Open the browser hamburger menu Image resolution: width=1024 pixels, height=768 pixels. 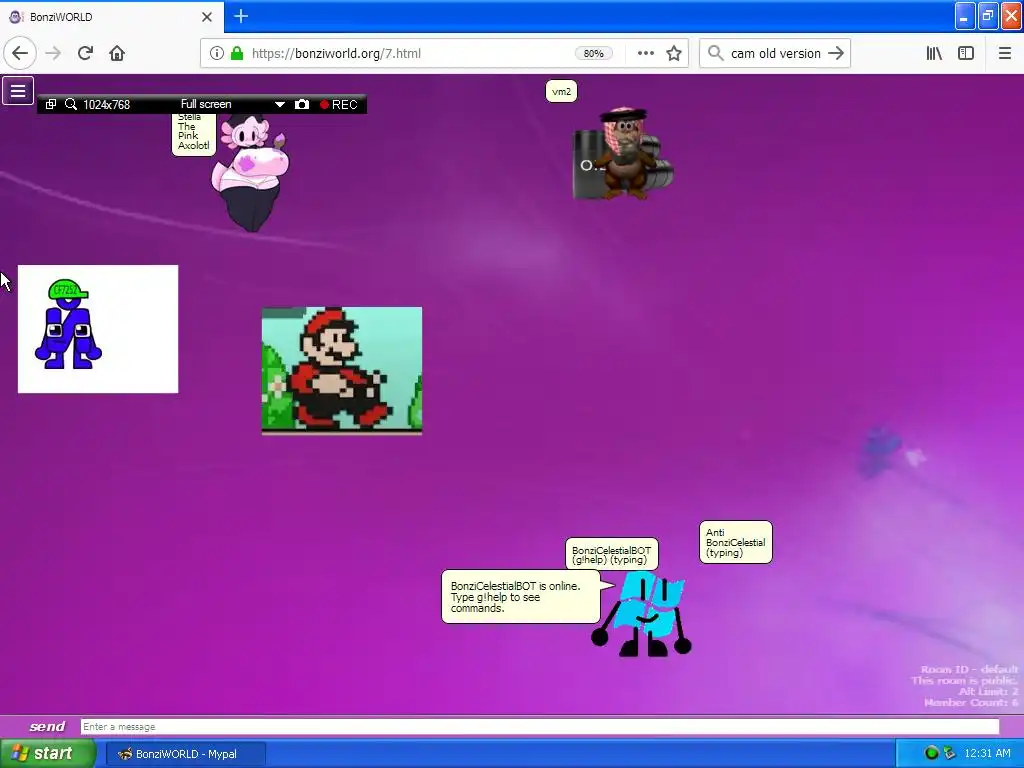1004,54
